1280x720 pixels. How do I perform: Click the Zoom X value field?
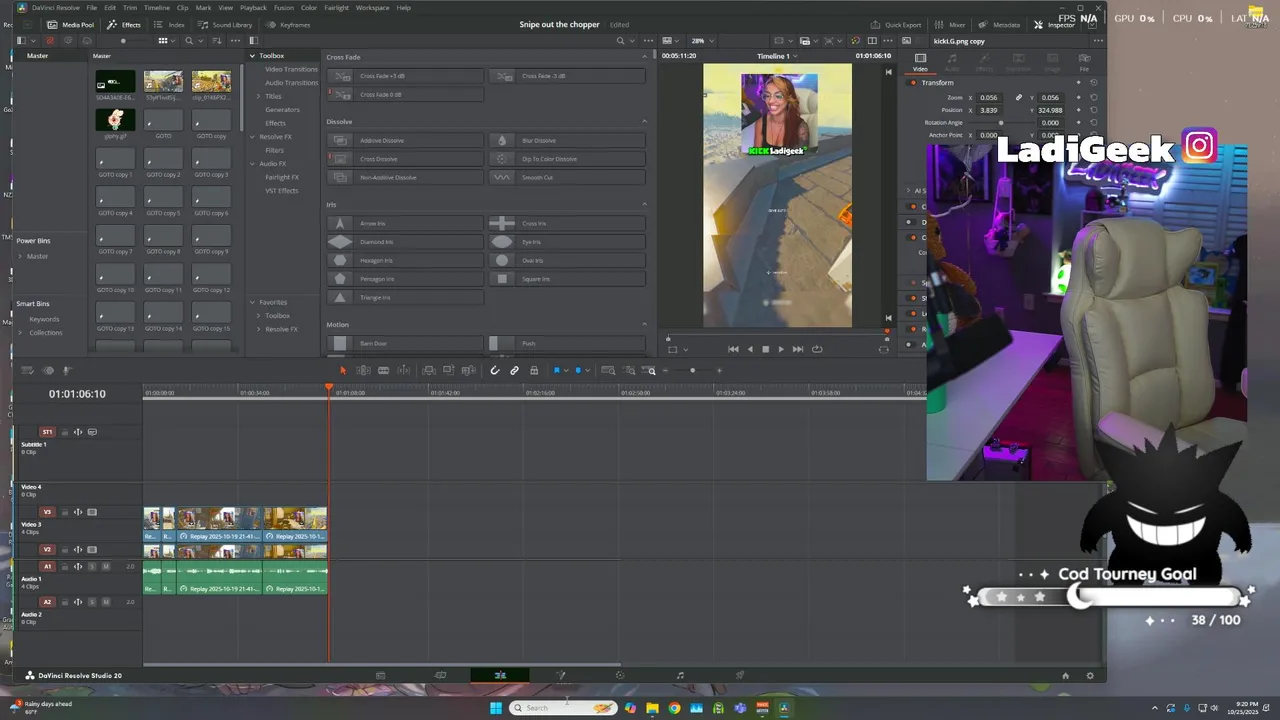(988, 98)
